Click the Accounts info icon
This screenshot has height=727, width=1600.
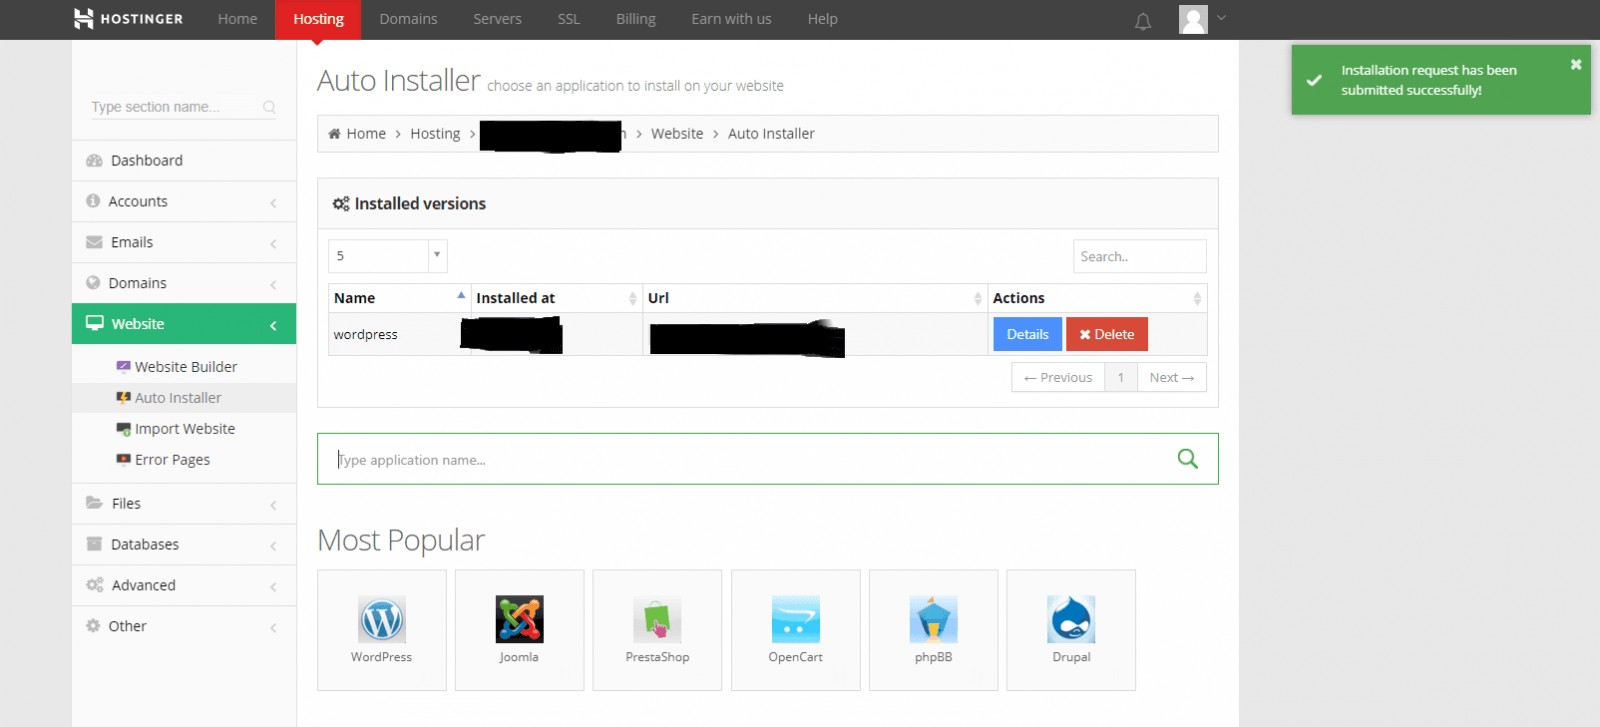pos(93,201)
